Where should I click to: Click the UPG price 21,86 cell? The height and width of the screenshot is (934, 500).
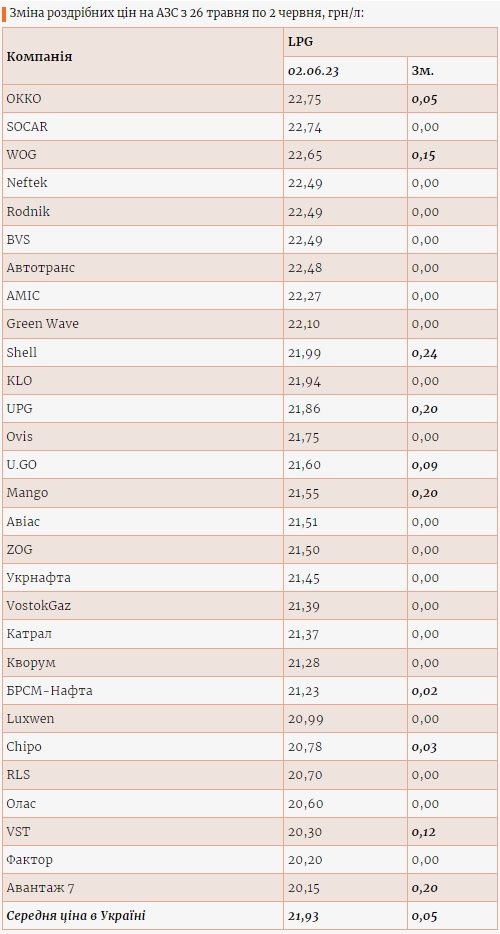pyautogui.click(x=346, y=409)
